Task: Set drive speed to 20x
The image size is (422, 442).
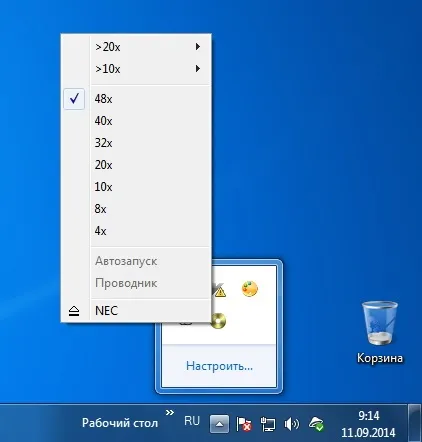Action: coord(136,165)
